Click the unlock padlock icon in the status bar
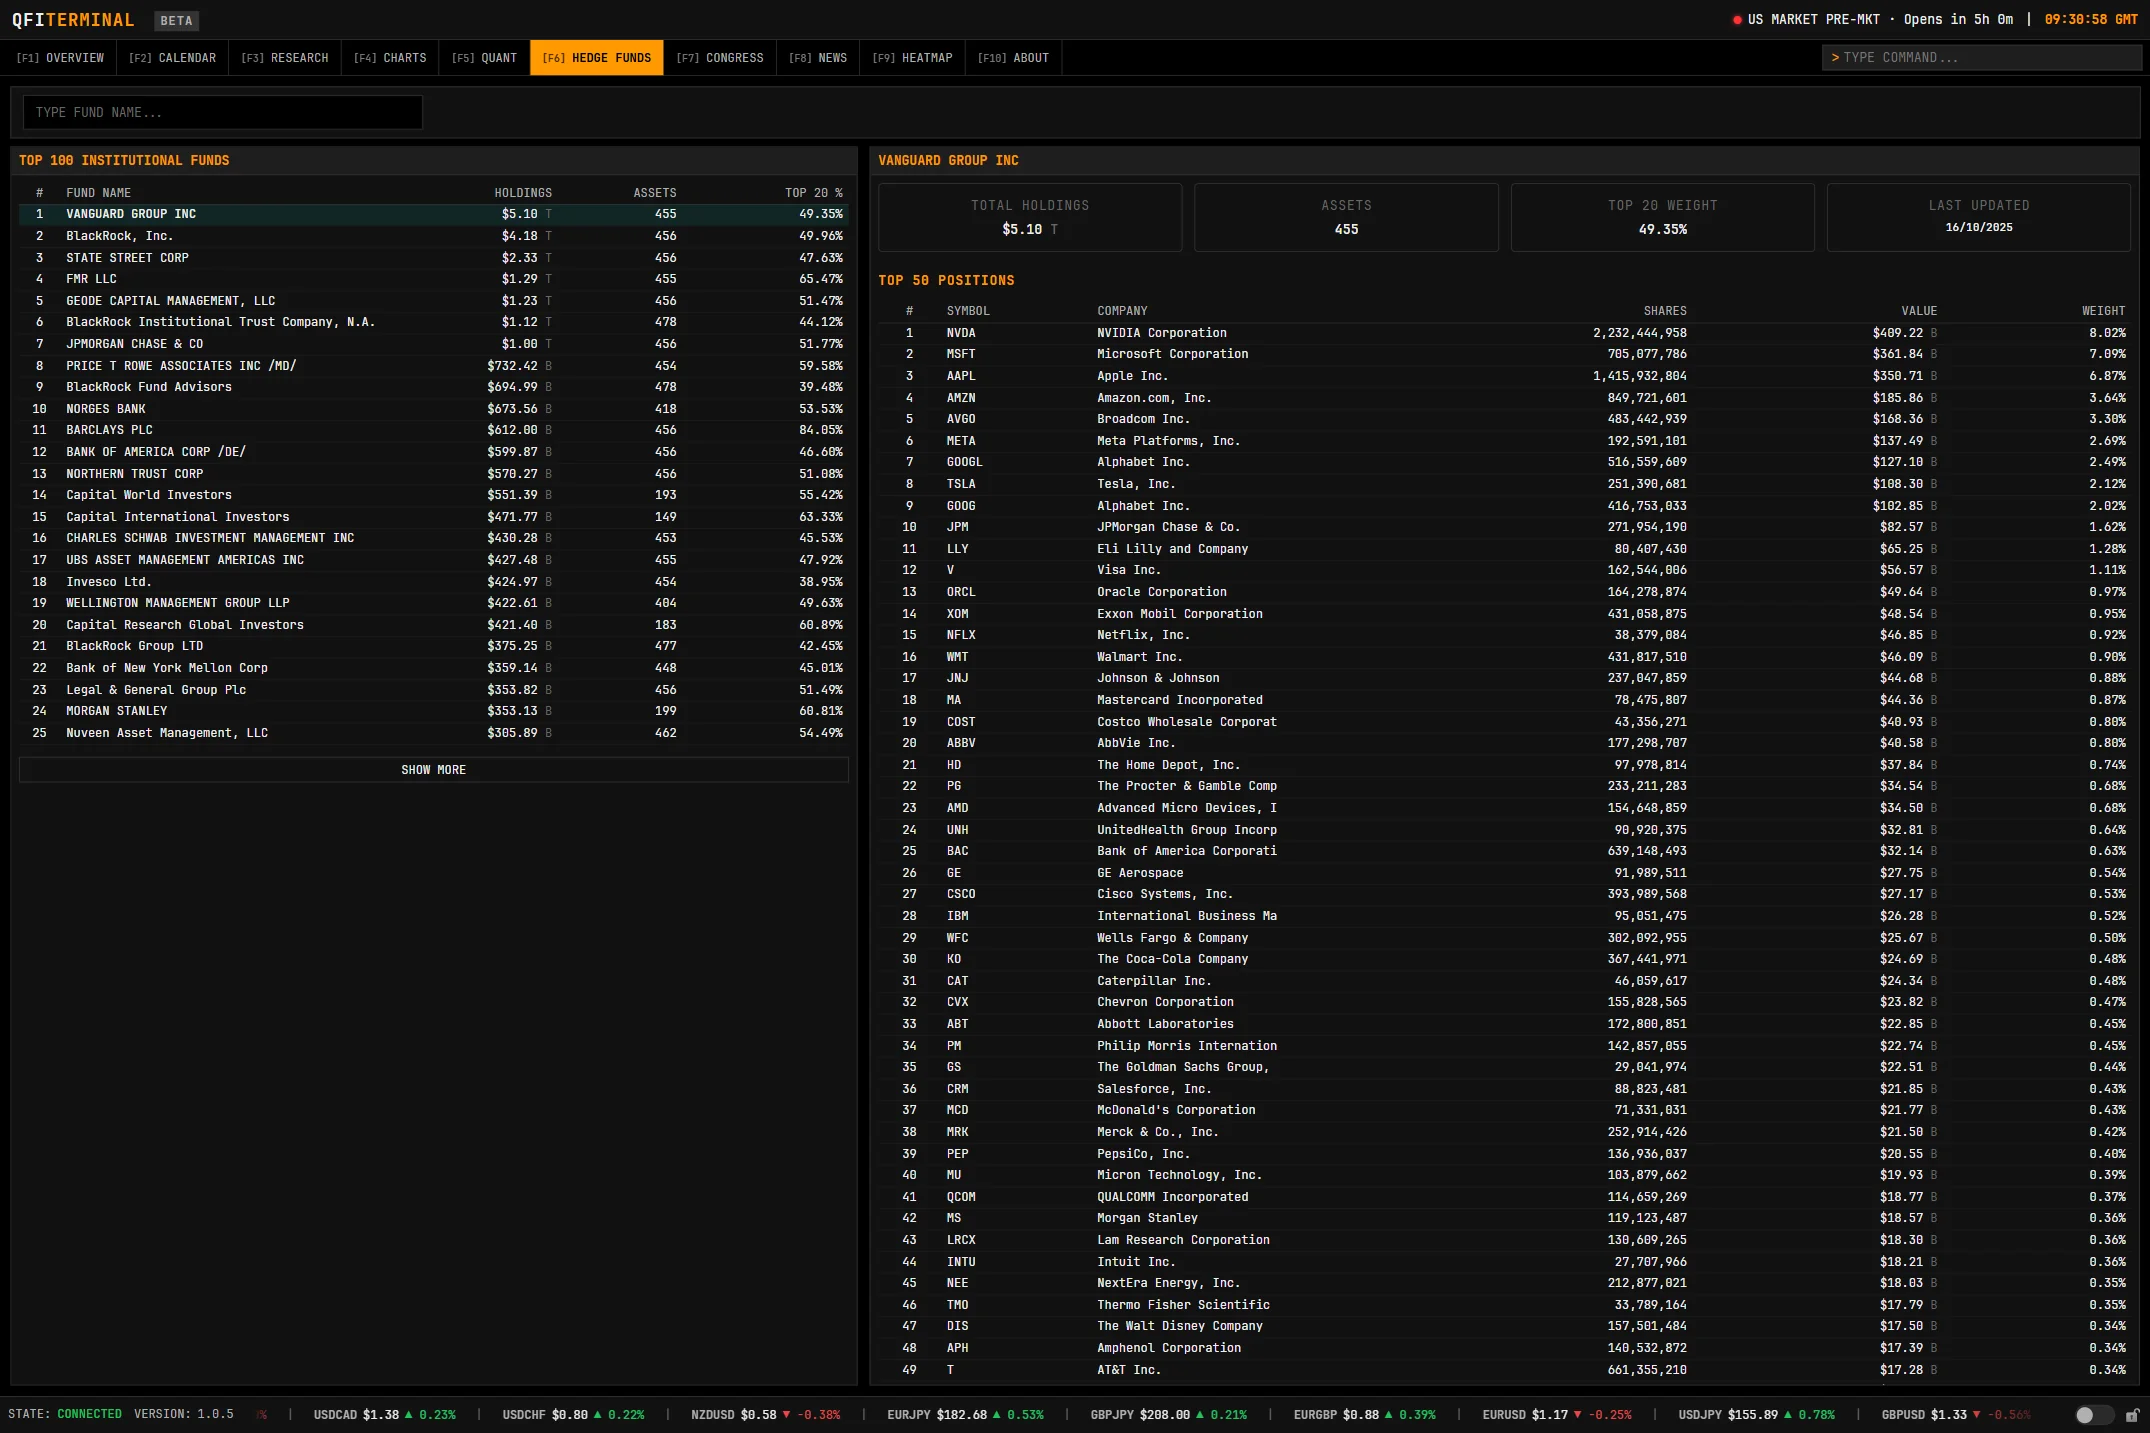This screenshot has height=1433, width=2150. [x=2133, y=1414]
